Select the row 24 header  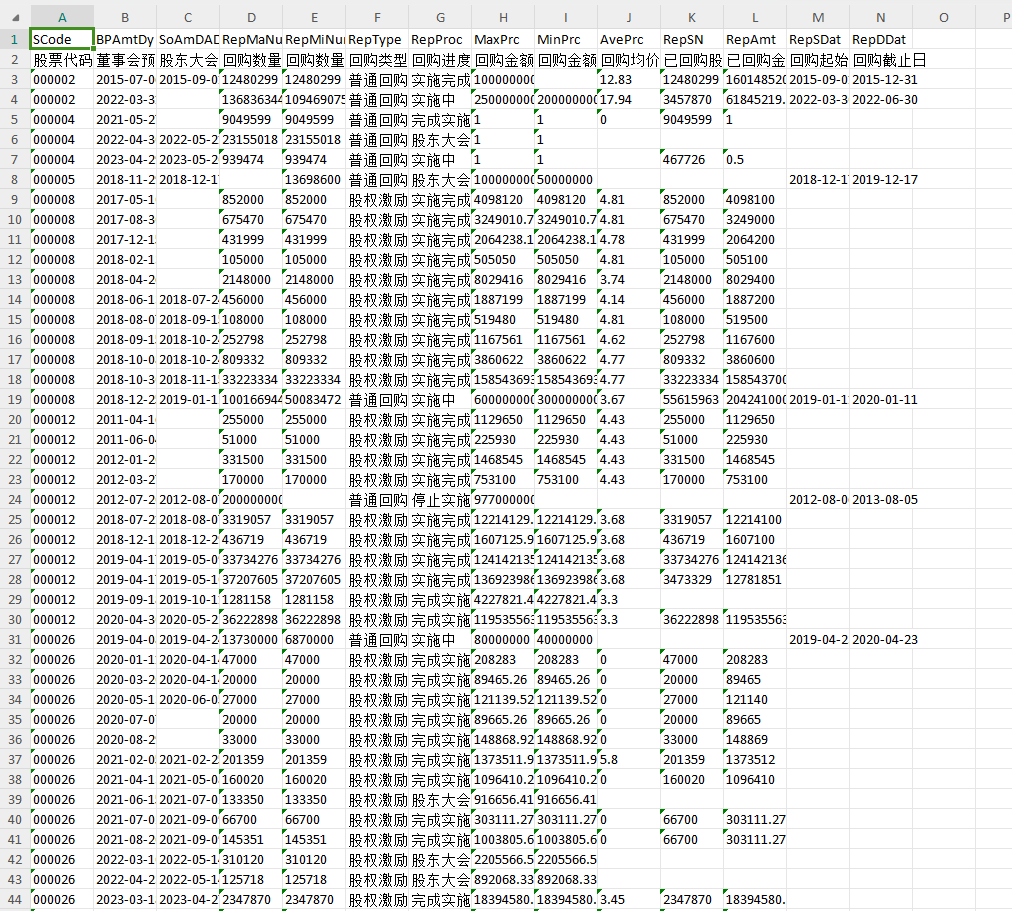pyautogui.click(x=14, y=499)
